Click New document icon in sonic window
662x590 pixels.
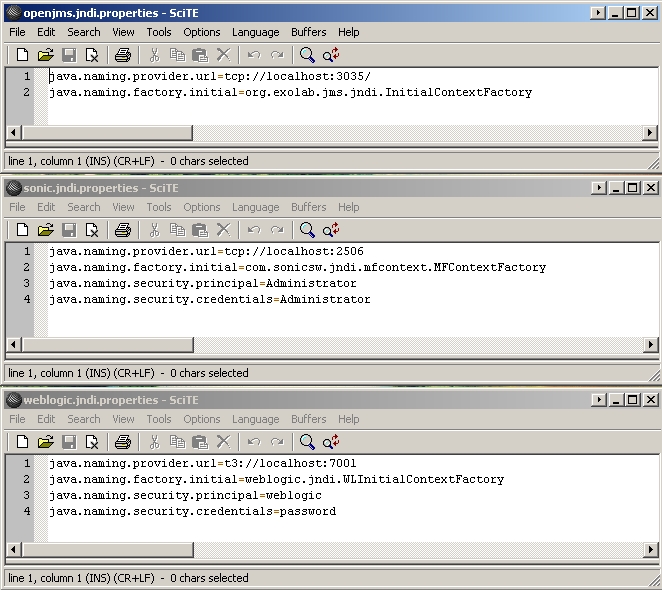[22, 230]
